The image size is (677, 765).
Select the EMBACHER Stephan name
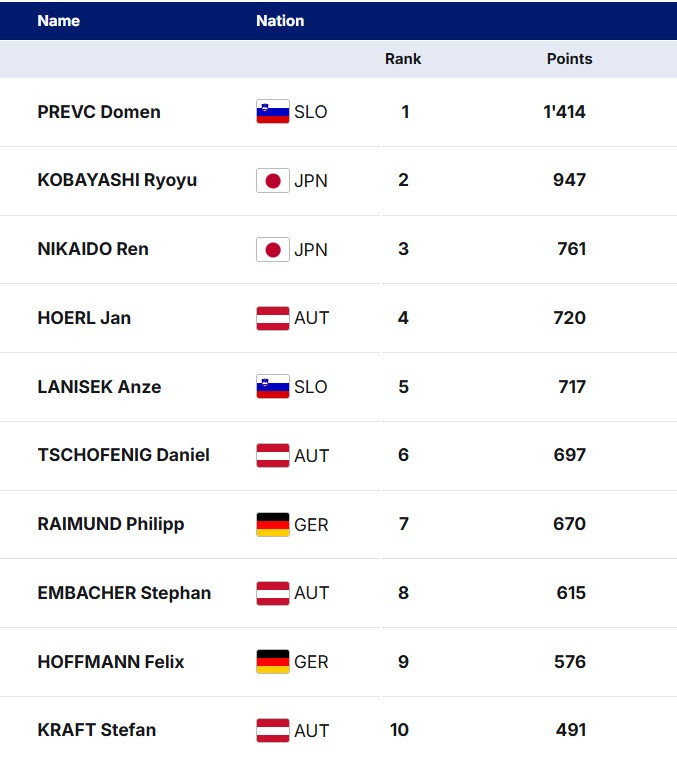(124, 593)
